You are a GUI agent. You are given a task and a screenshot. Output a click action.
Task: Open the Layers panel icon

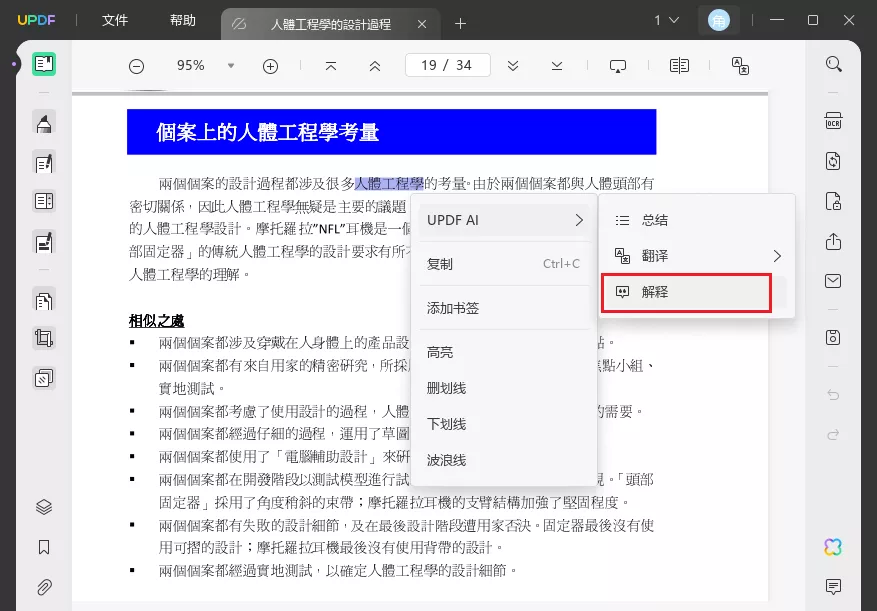[44, 507]
